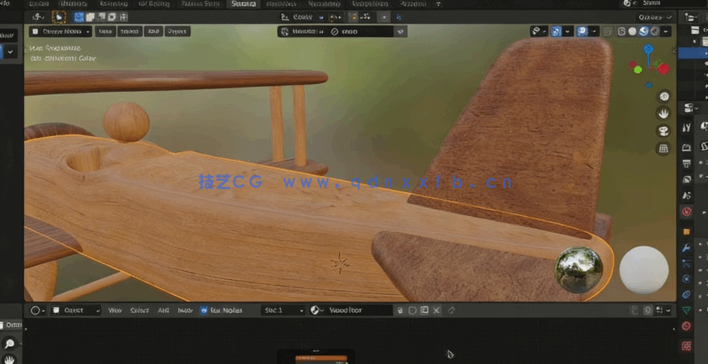The image size is (708, 364).
Task: Open the Object Mode dropdown in viewport
Action: coord(61,31)
